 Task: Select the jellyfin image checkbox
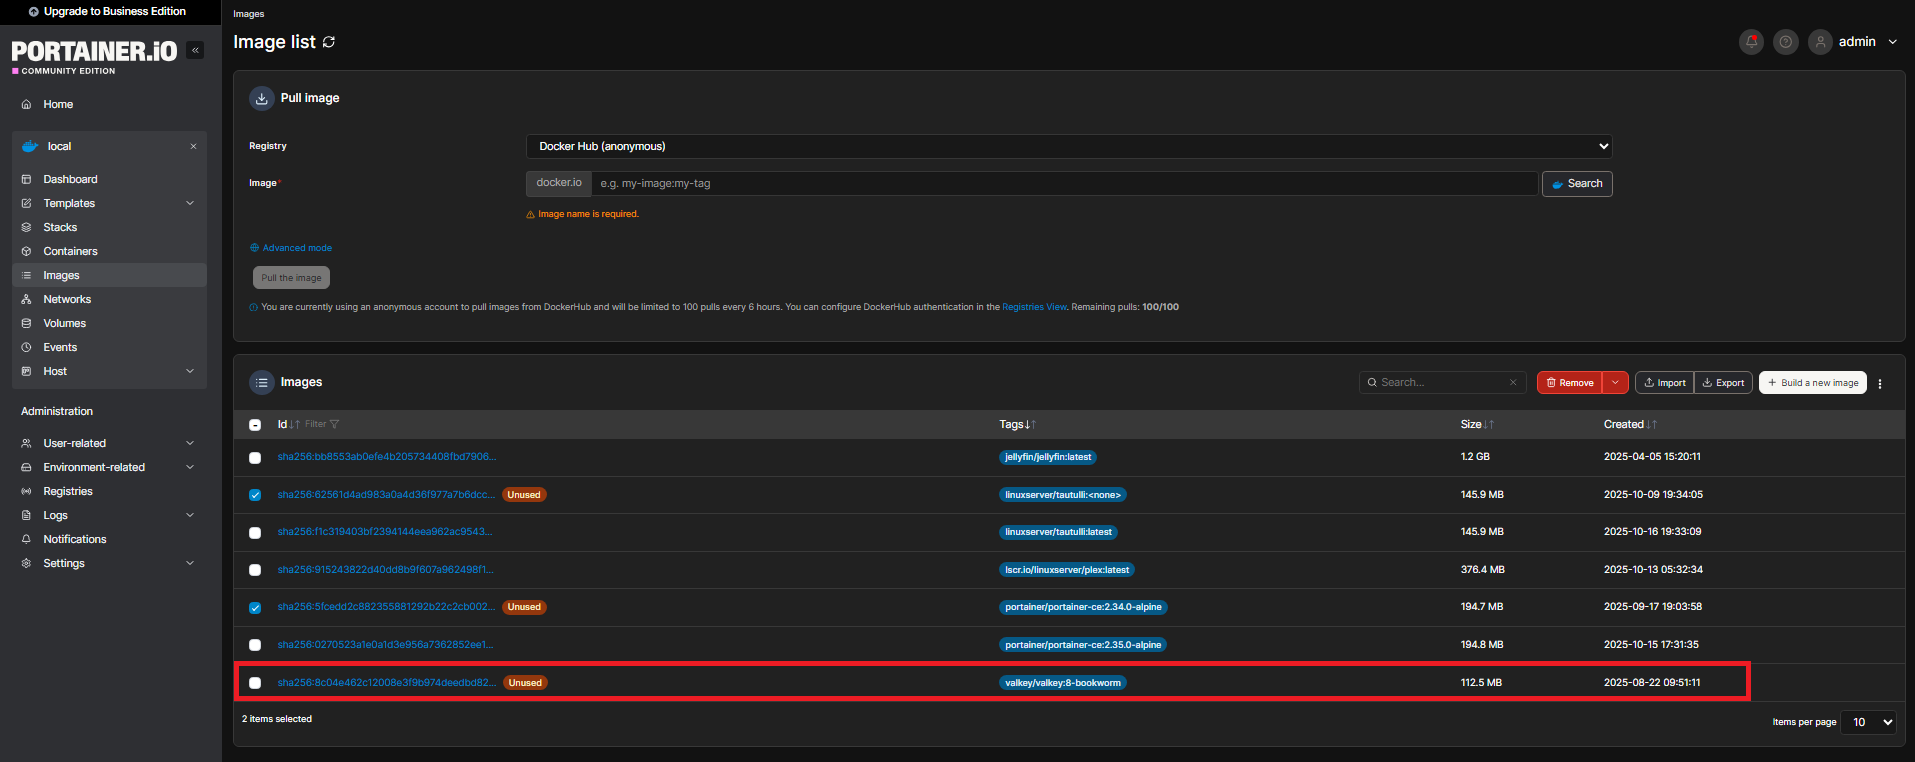(x=255, y=458)
